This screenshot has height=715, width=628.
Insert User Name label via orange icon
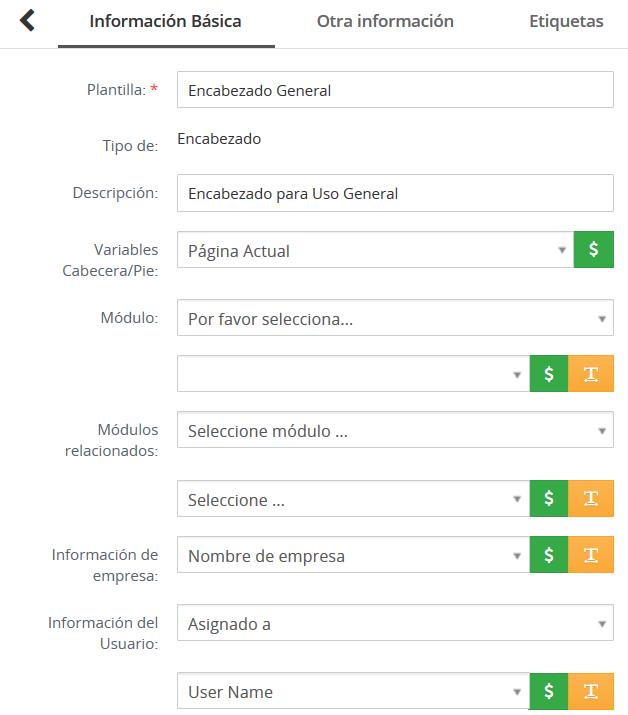coord(591,691)
